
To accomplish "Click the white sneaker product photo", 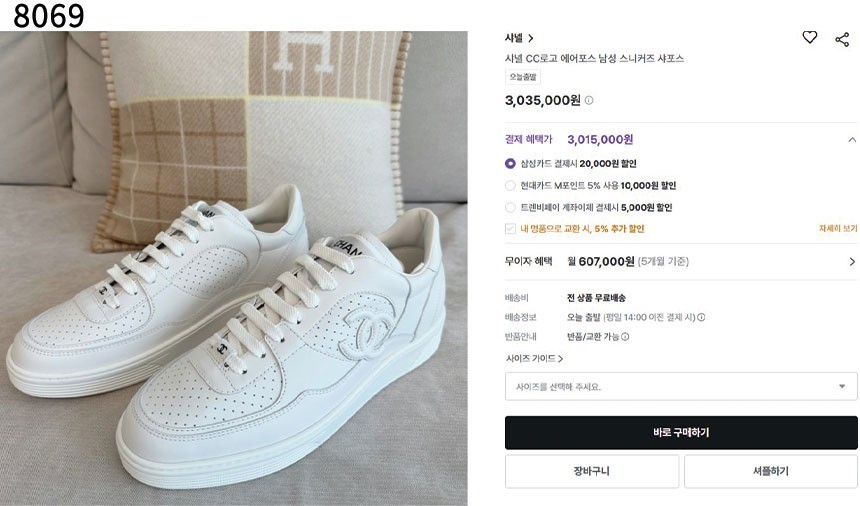I will [x=234, y=268].
